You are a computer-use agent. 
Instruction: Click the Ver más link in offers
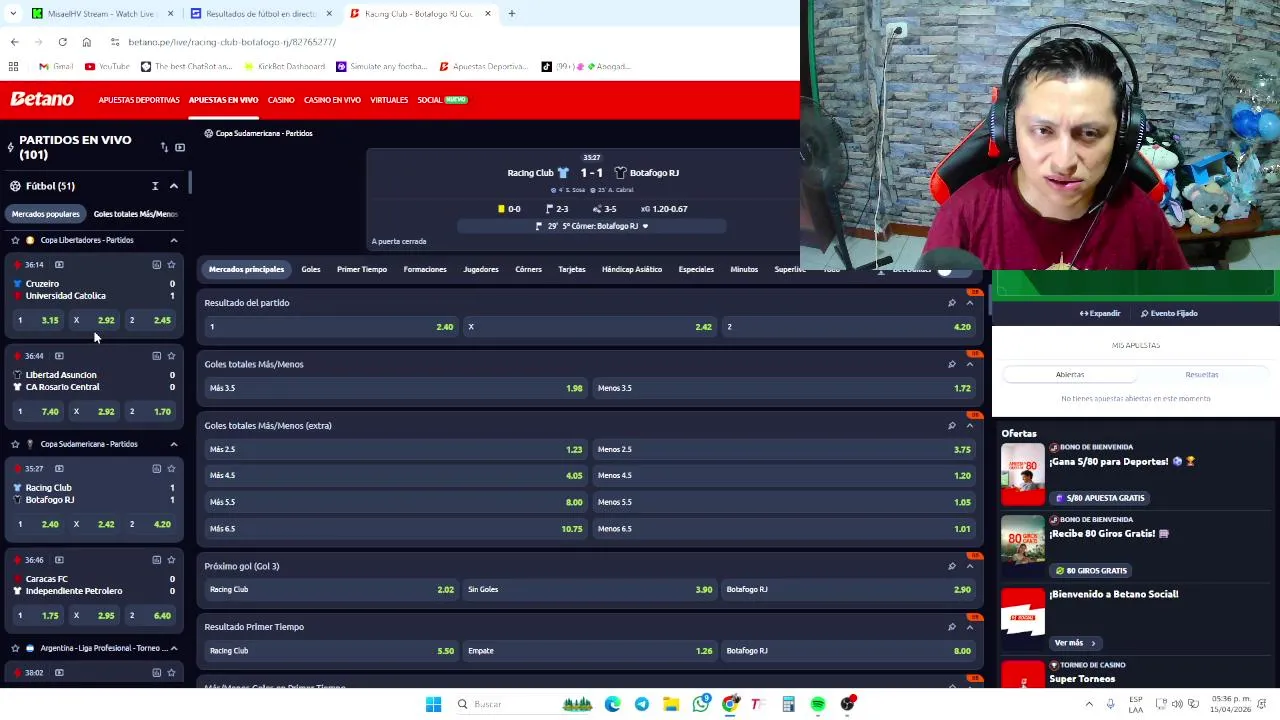[x=1074, y=643]
